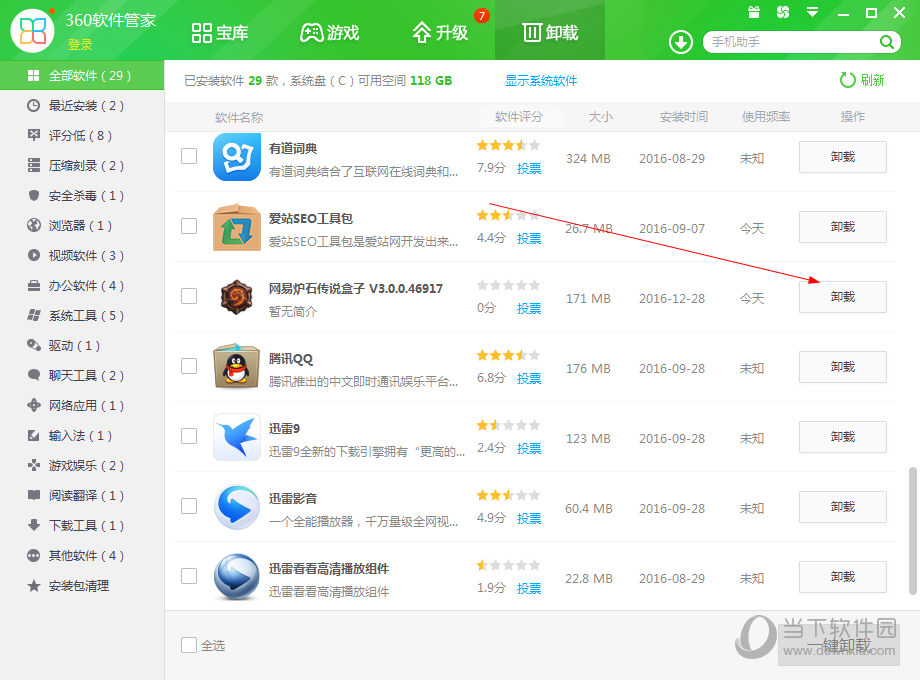Image resolution: width=920 pixels, height=680 pixels.
Task: Check the checkbox next to 有道词典
Action: (188, 157)
